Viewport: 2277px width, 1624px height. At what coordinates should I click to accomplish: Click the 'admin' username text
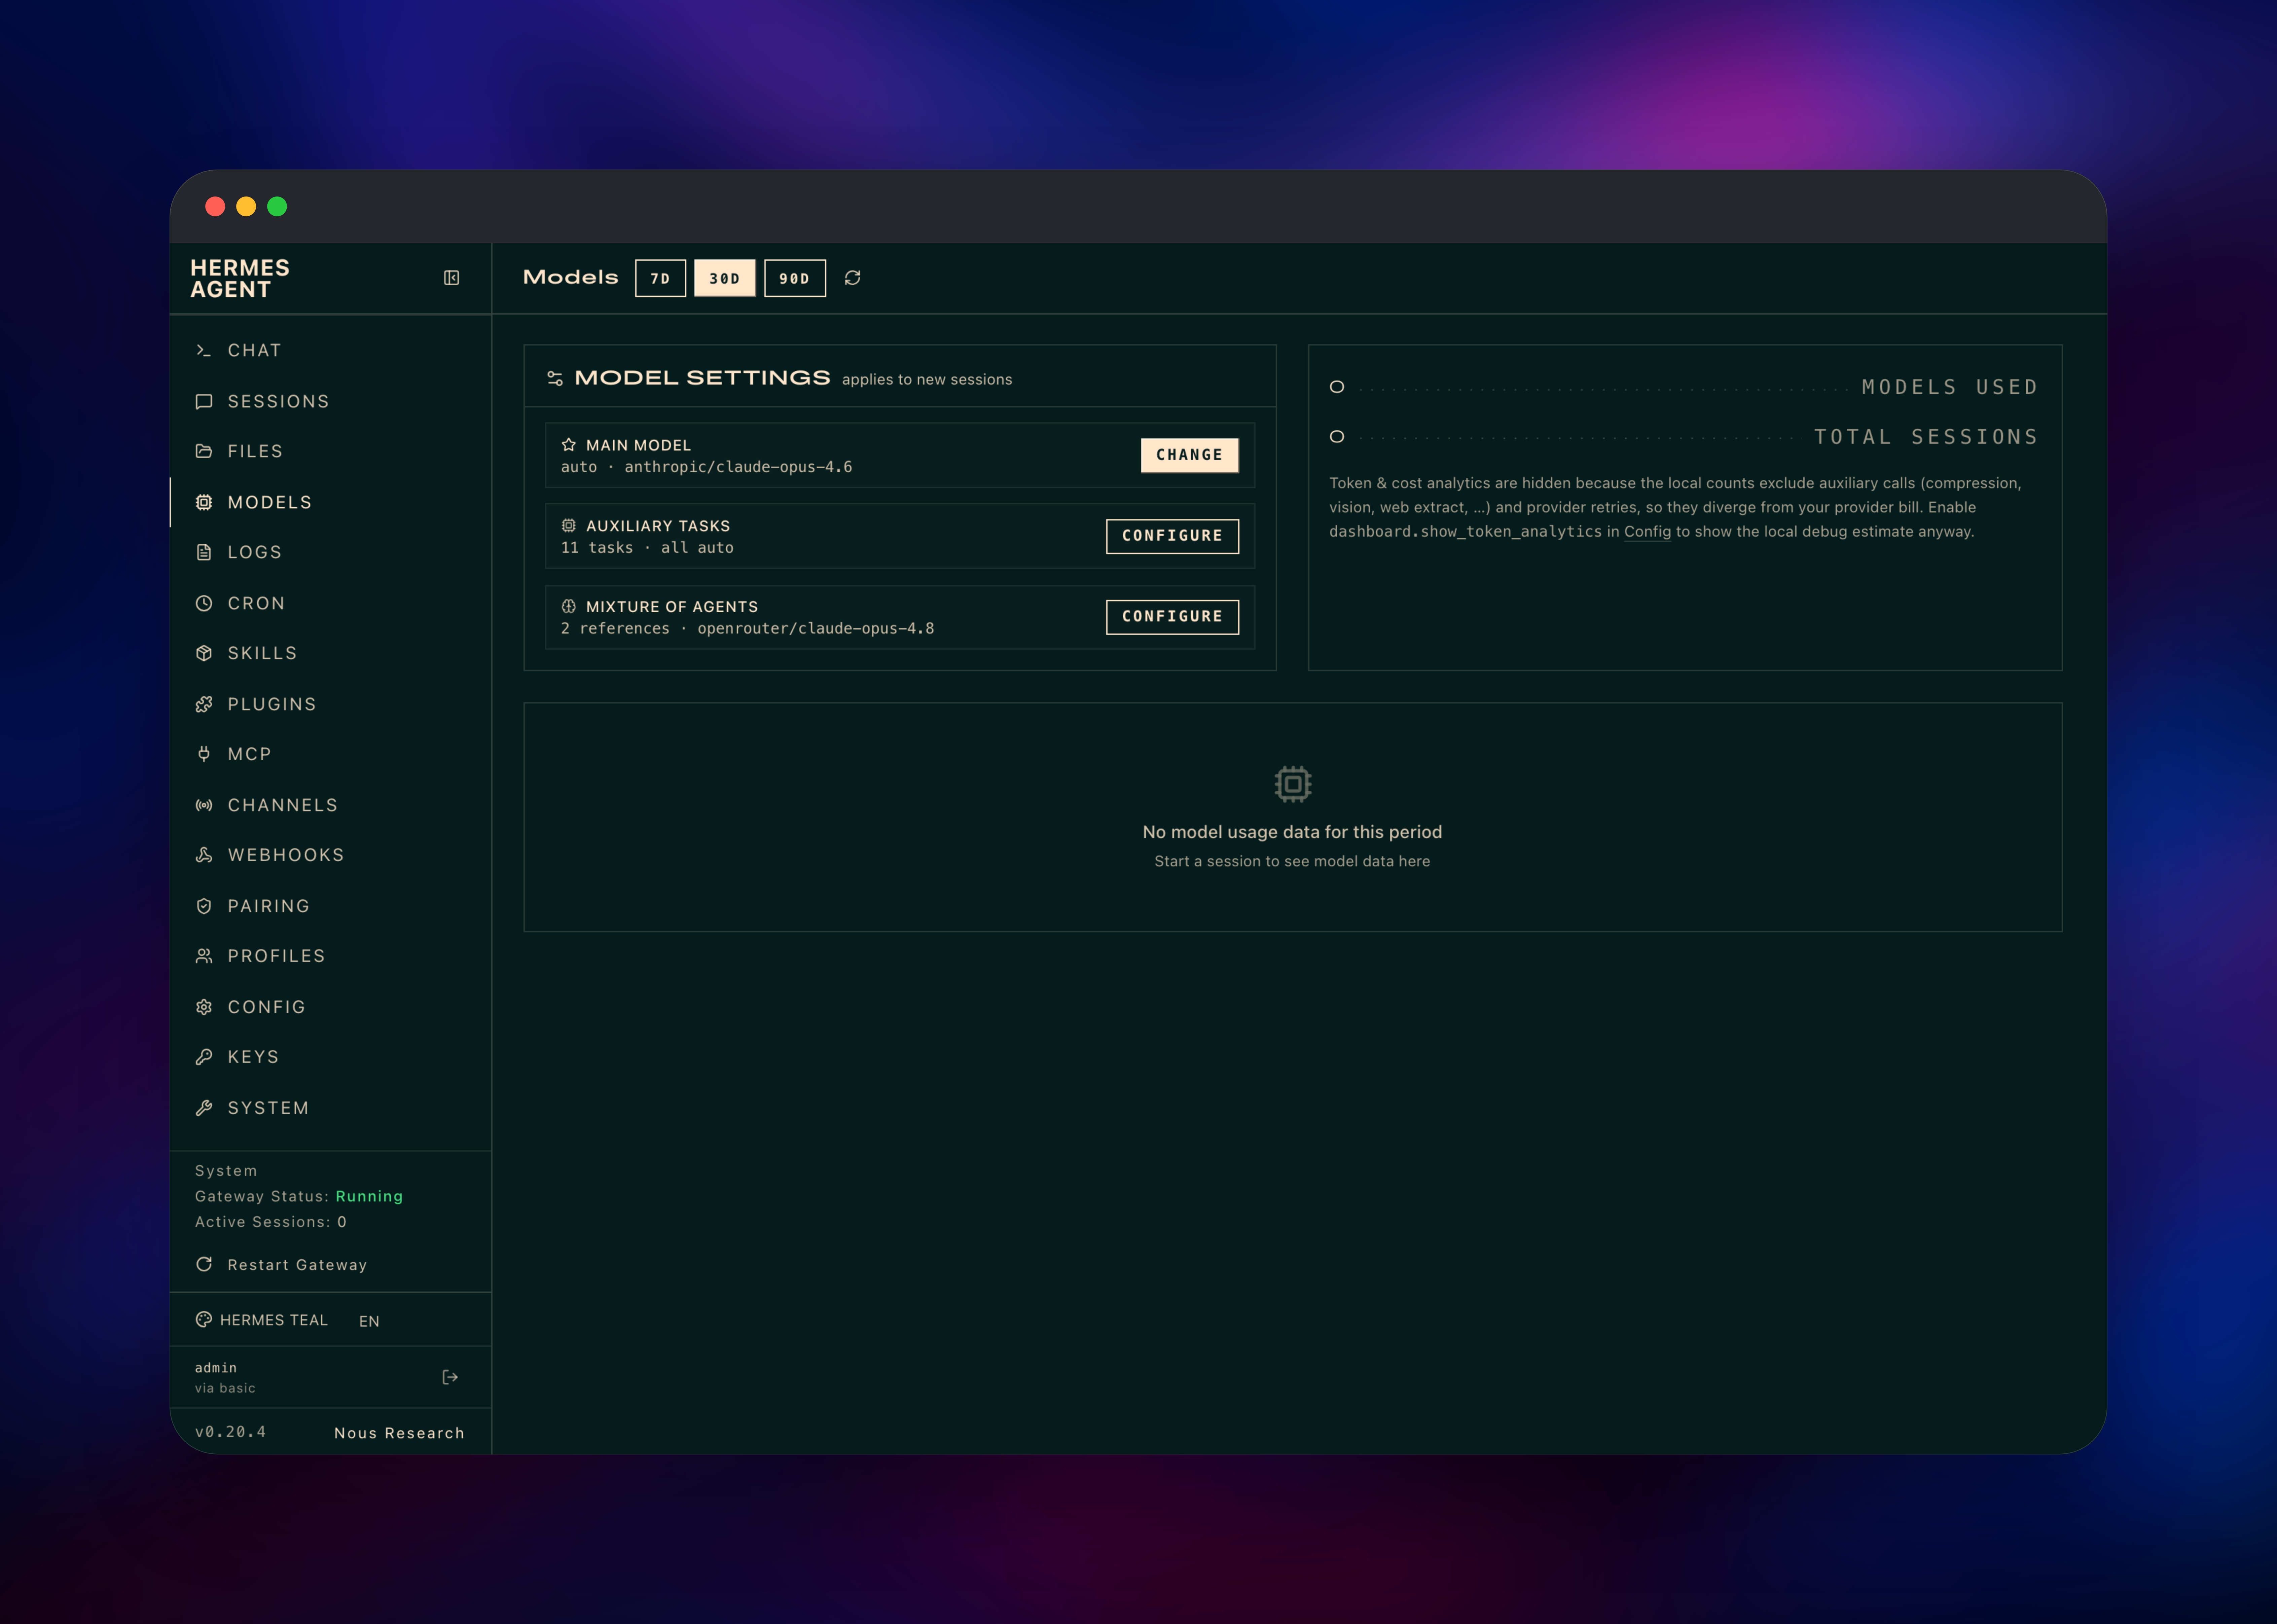point(216,1368)
